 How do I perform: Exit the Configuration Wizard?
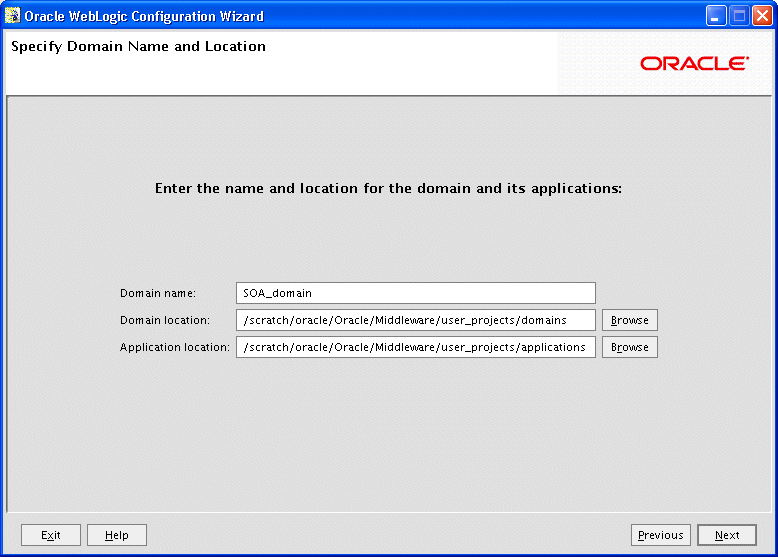pyautogui.click(x=51, y=535)
